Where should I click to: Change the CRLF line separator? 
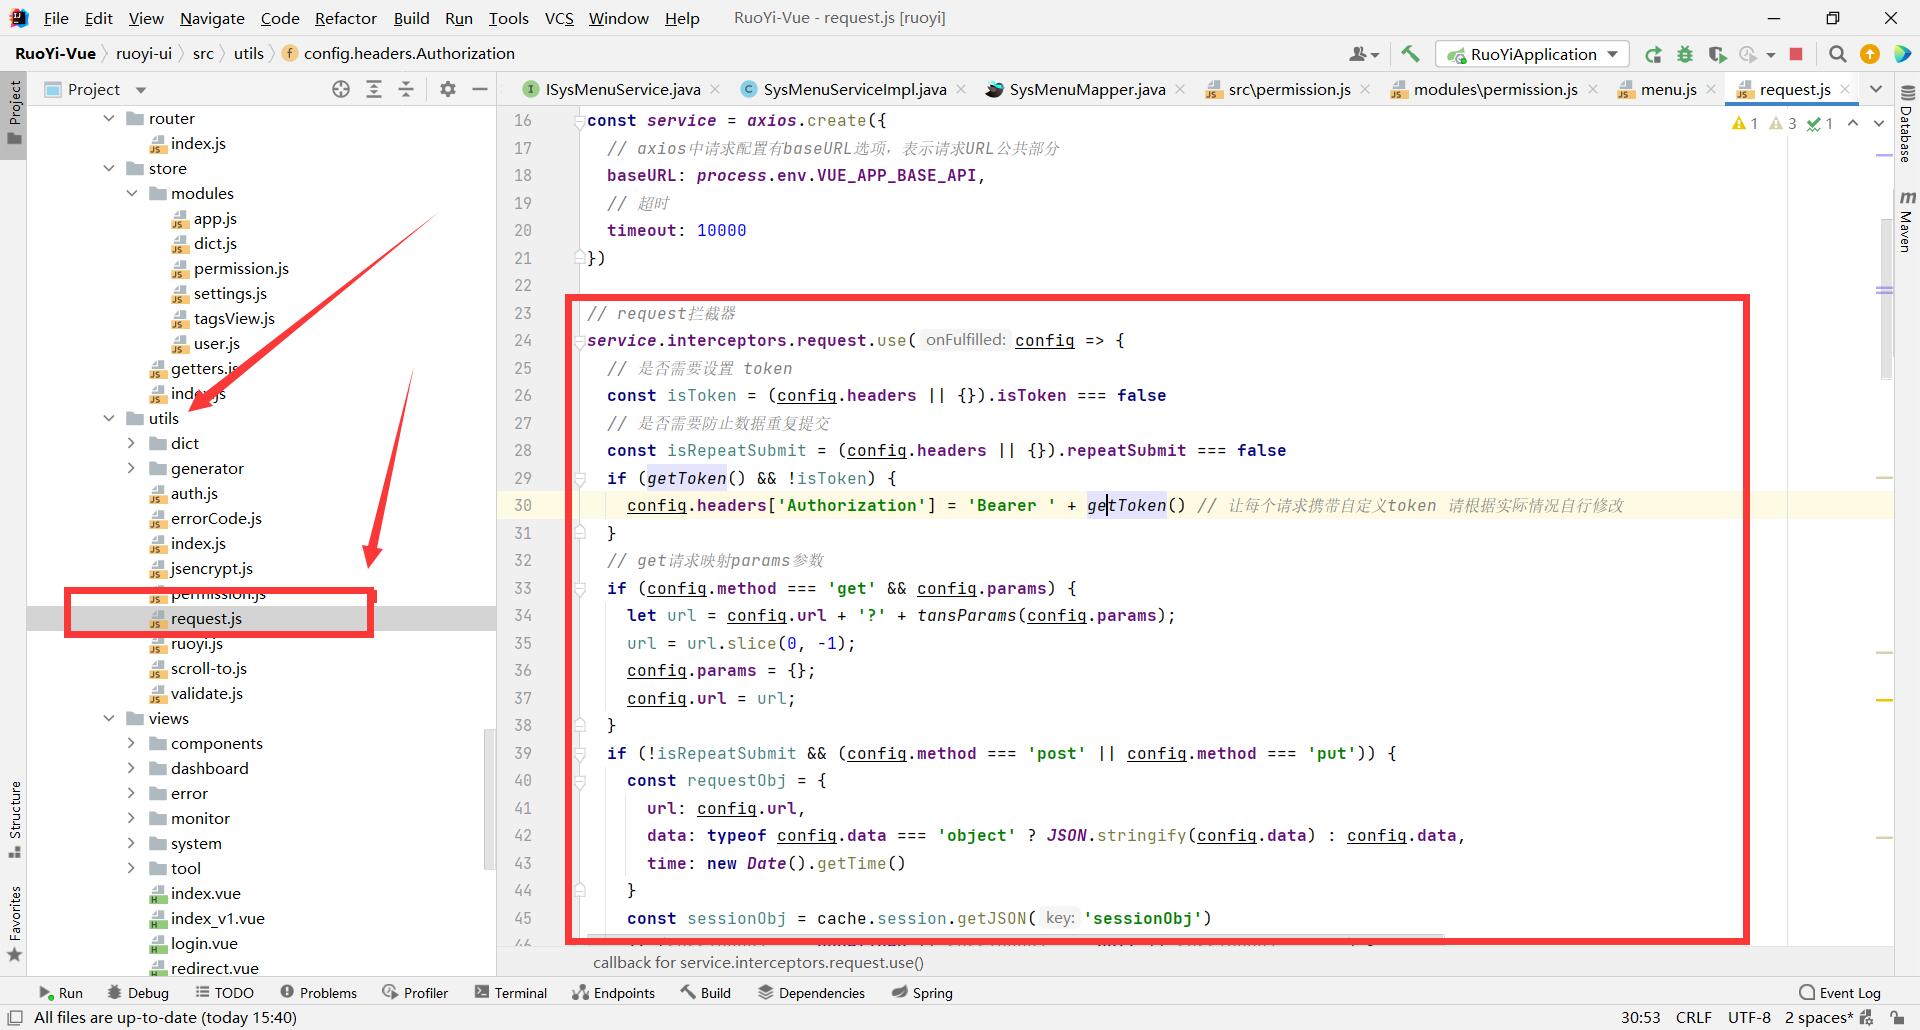(1693, 1018)
